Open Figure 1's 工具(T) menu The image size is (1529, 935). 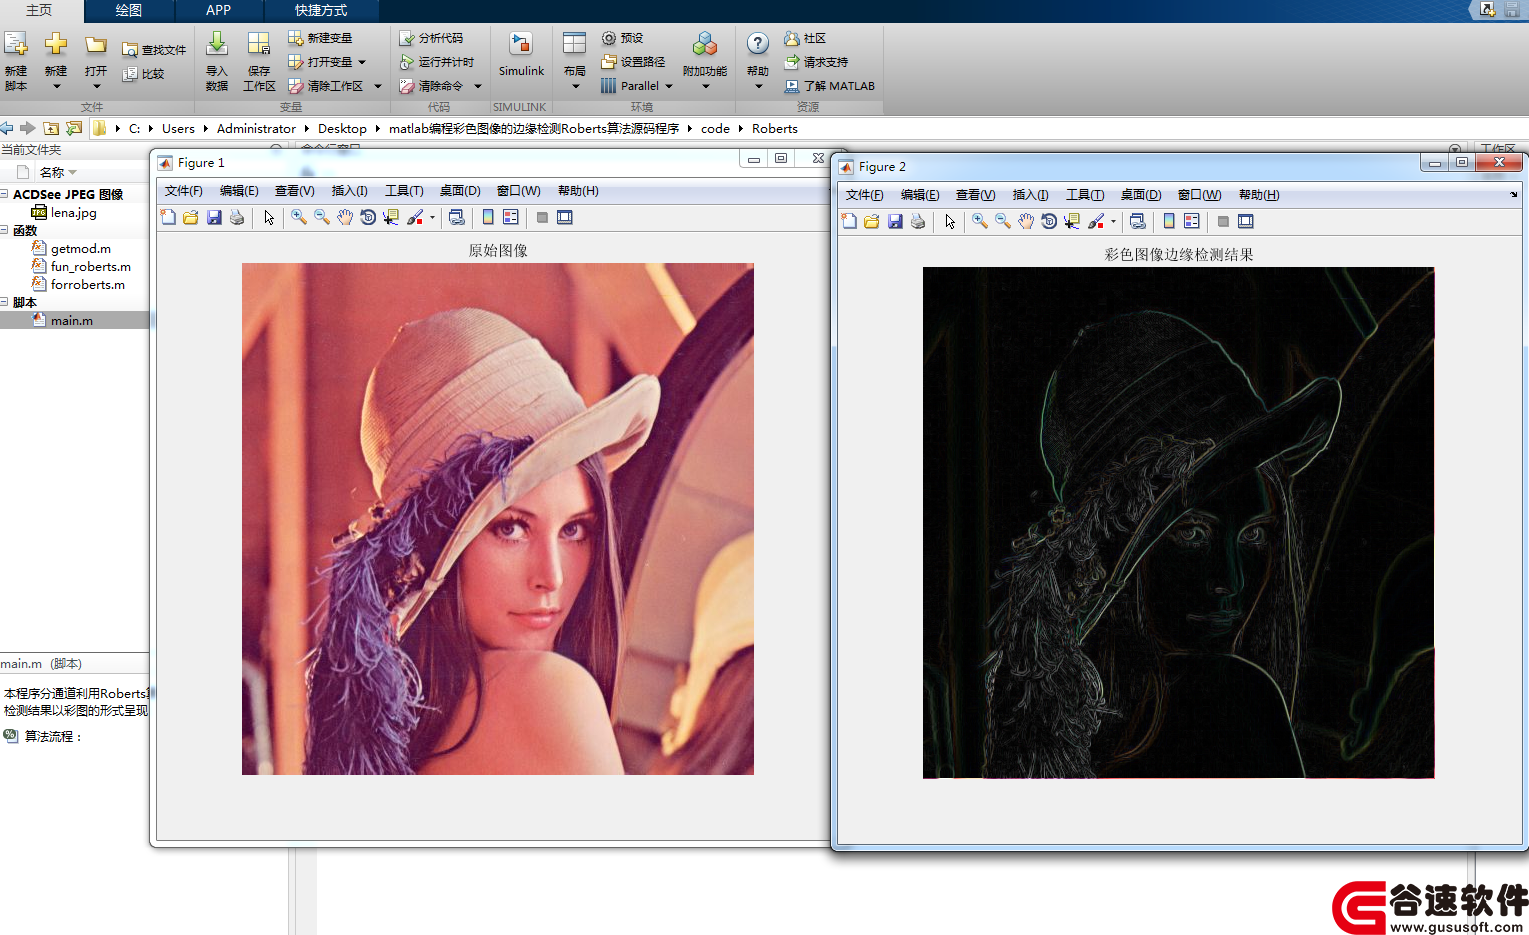tap(404, 191)
